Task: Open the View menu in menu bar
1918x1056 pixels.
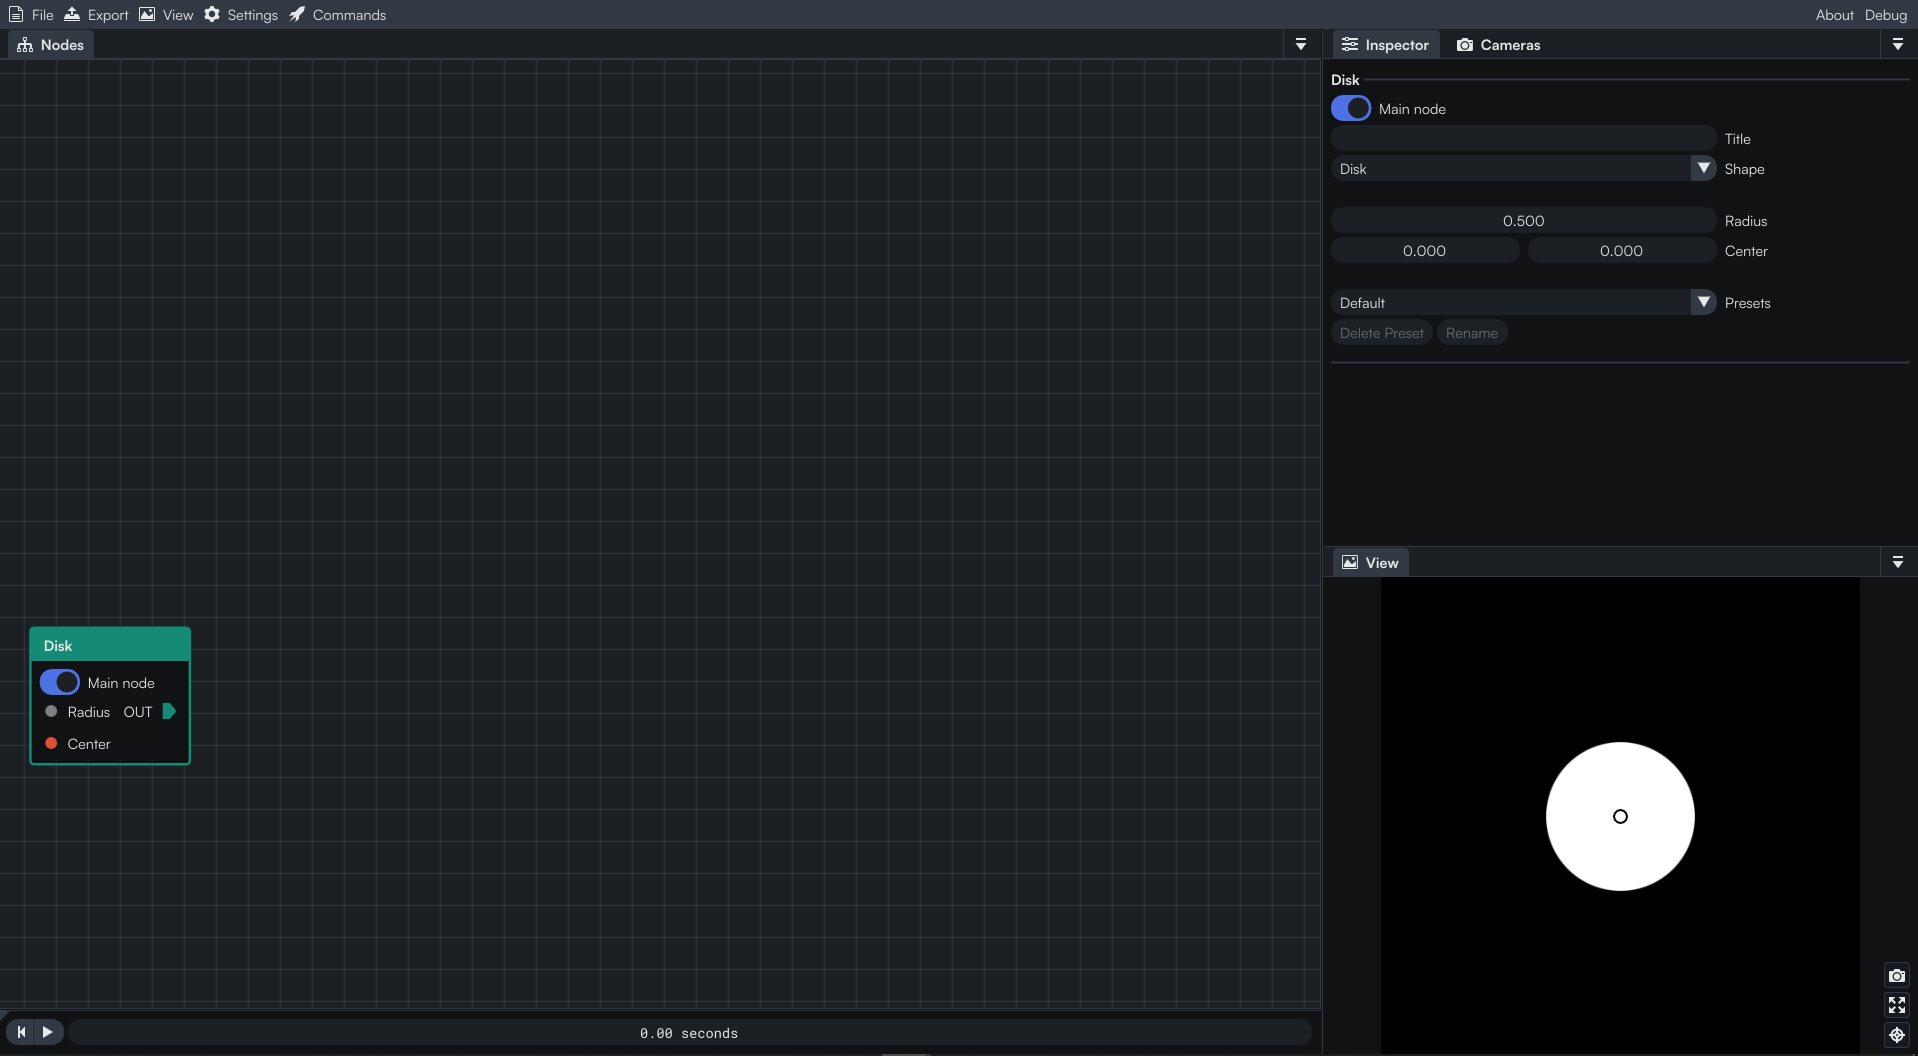Action: click(166, 15)
